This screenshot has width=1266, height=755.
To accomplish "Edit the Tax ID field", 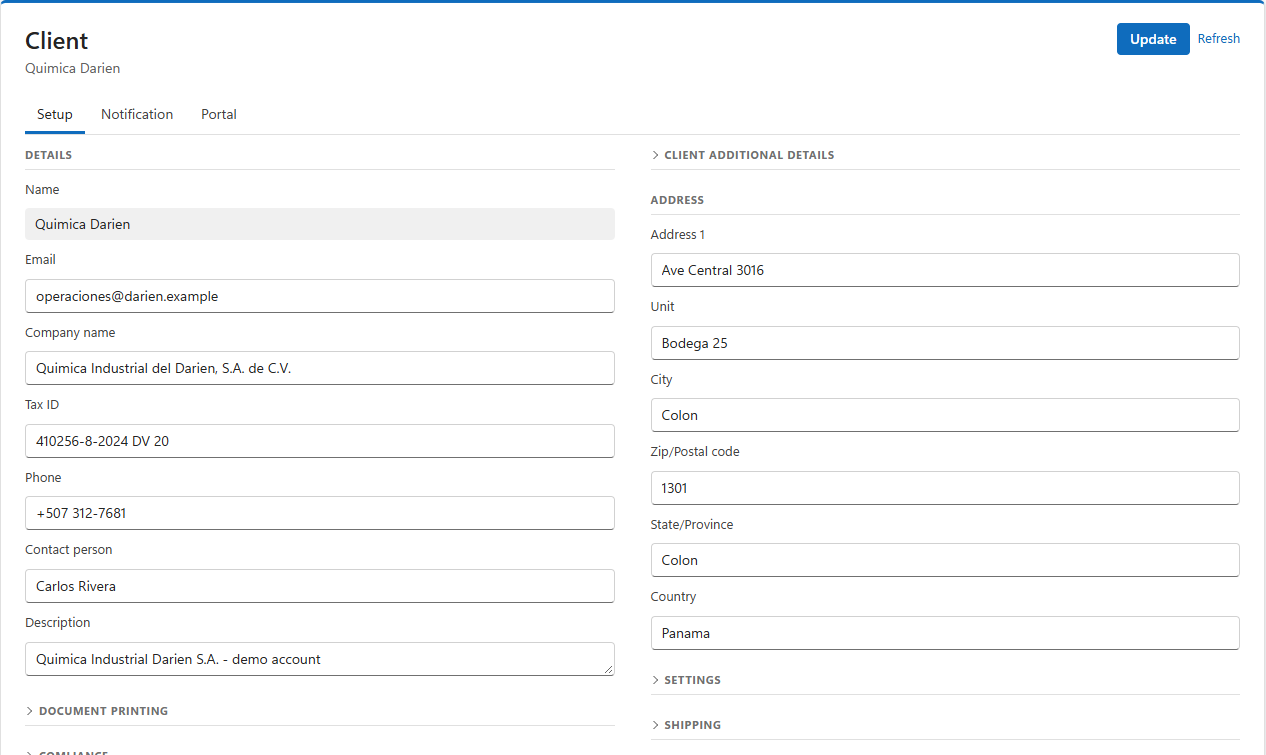I will (x=320, y=441).
